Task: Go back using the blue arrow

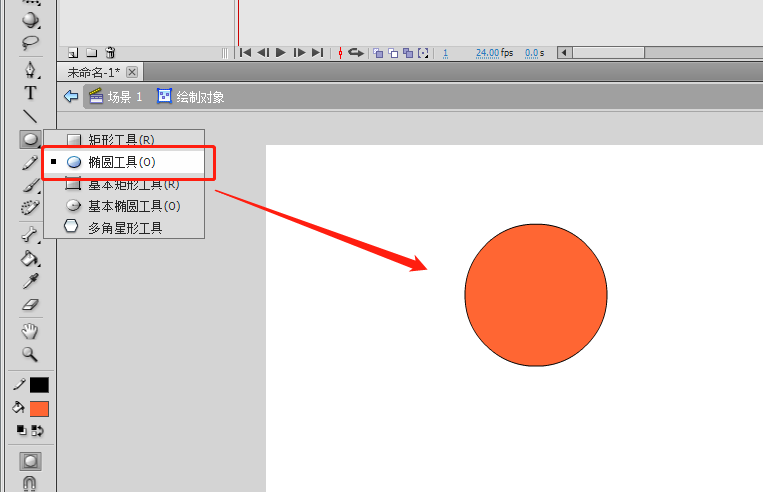Action: [x=70, y=97]
